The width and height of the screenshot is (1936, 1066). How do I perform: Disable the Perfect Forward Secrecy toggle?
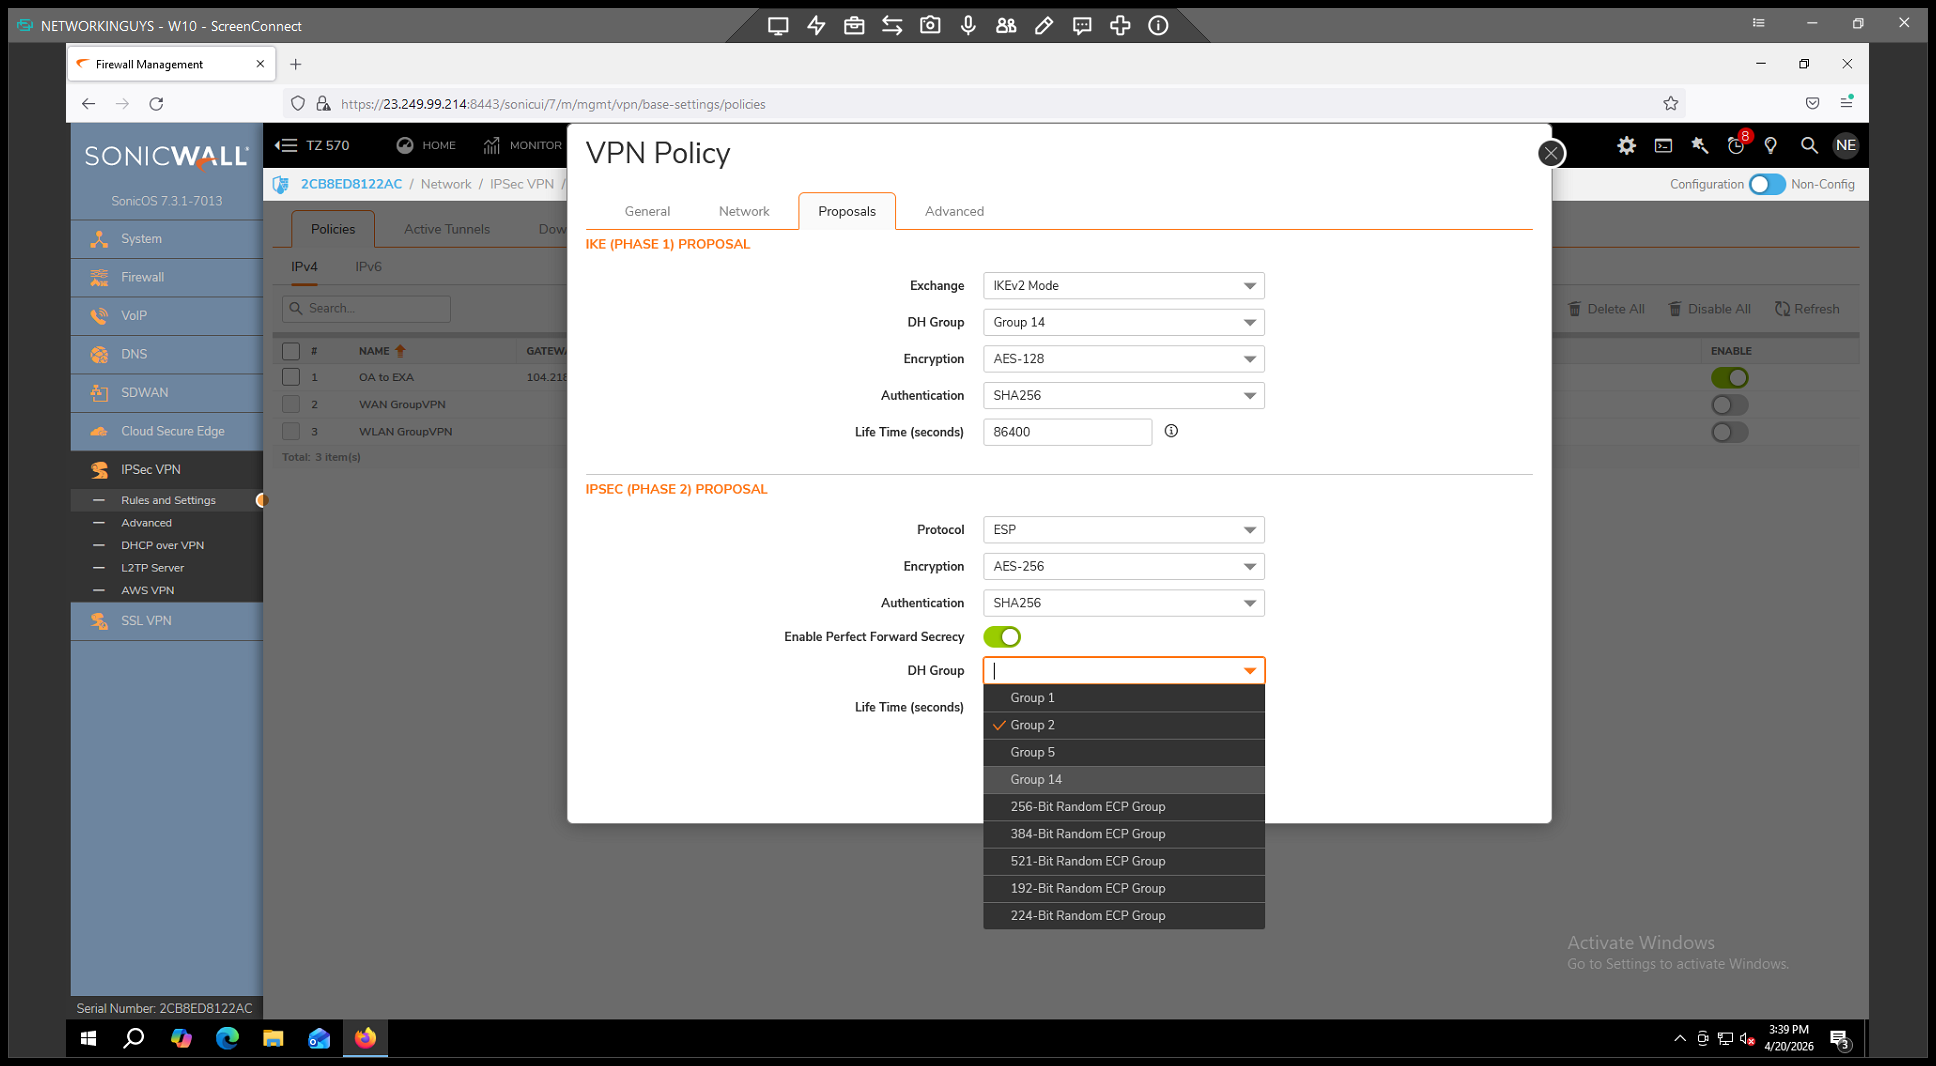pos(1002,637)
